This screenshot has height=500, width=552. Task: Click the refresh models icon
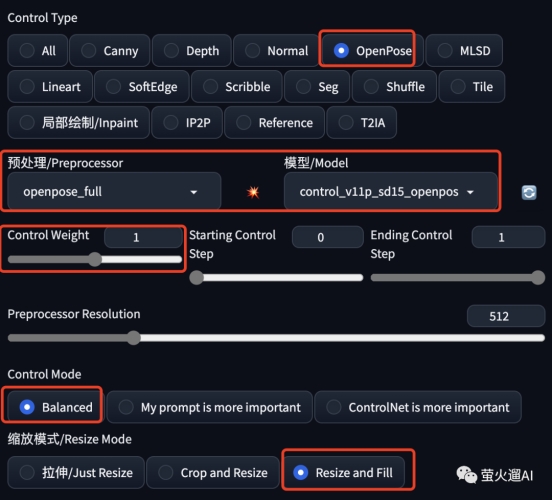tap(529, 193)
